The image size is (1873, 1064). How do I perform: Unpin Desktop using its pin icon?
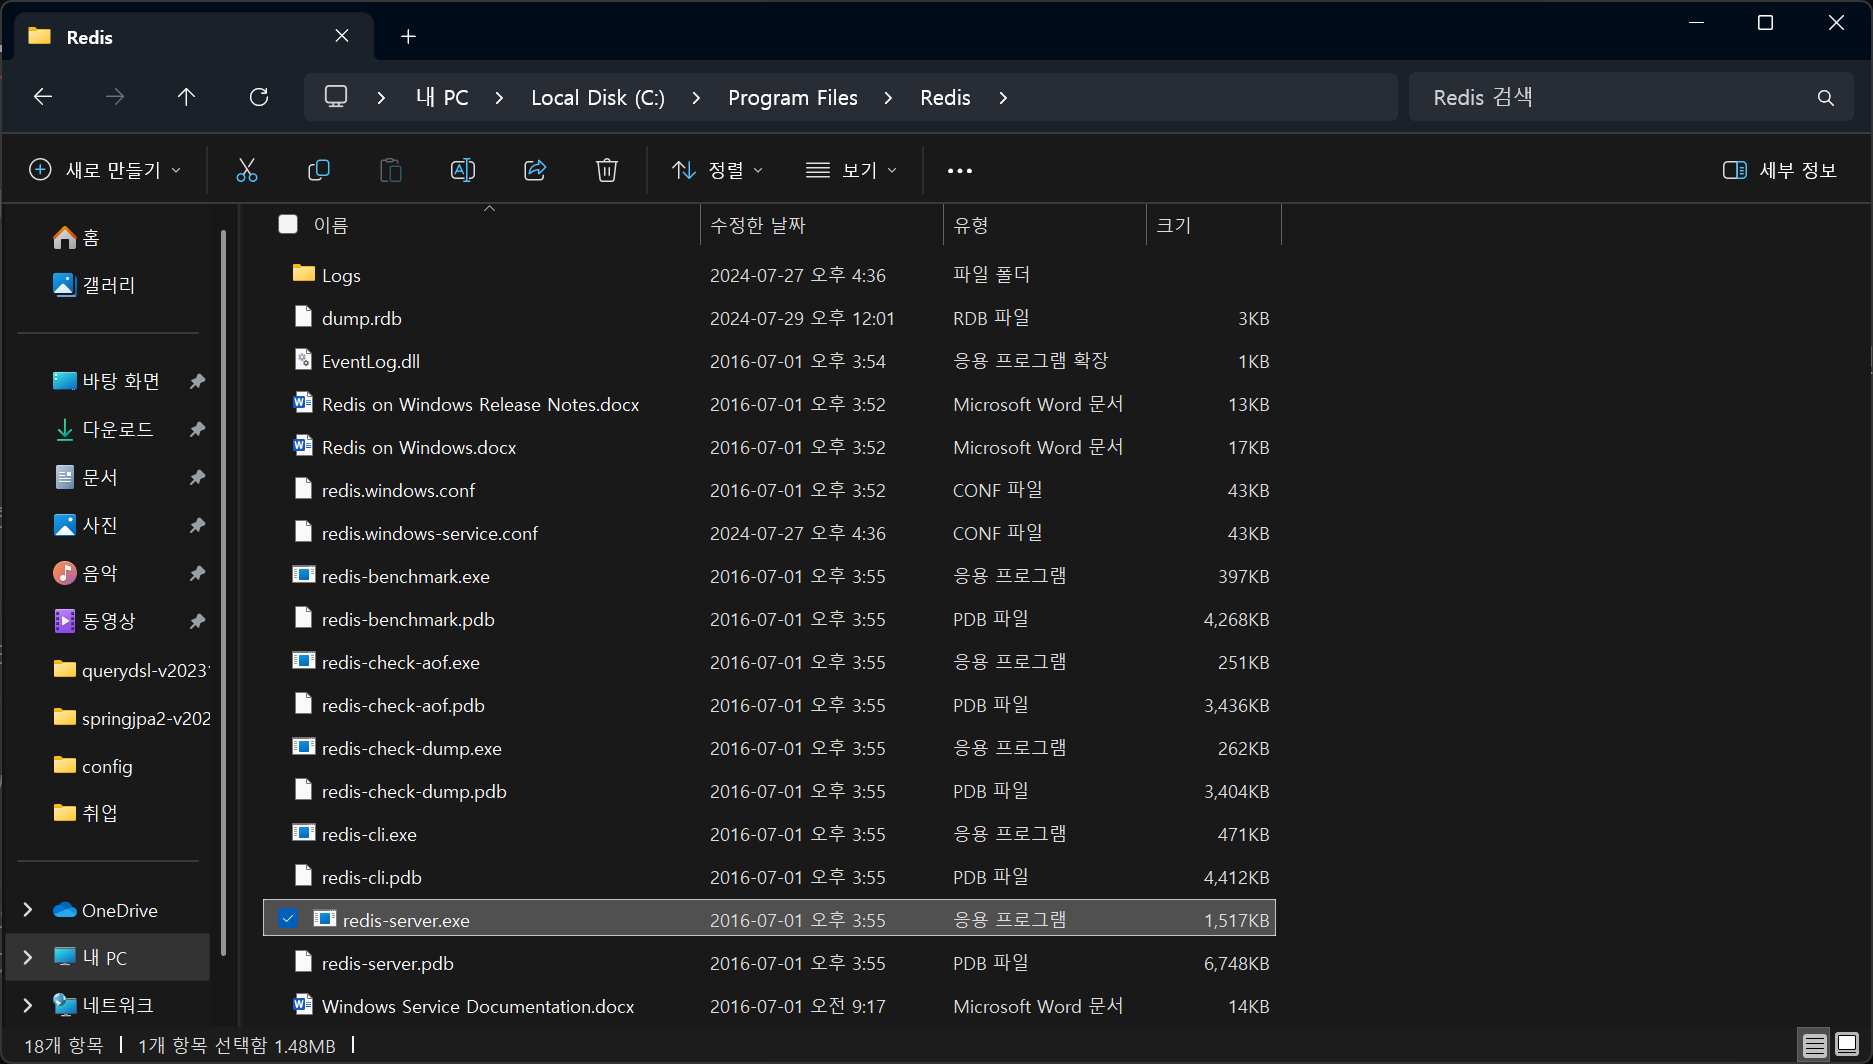tap(197, 381)
